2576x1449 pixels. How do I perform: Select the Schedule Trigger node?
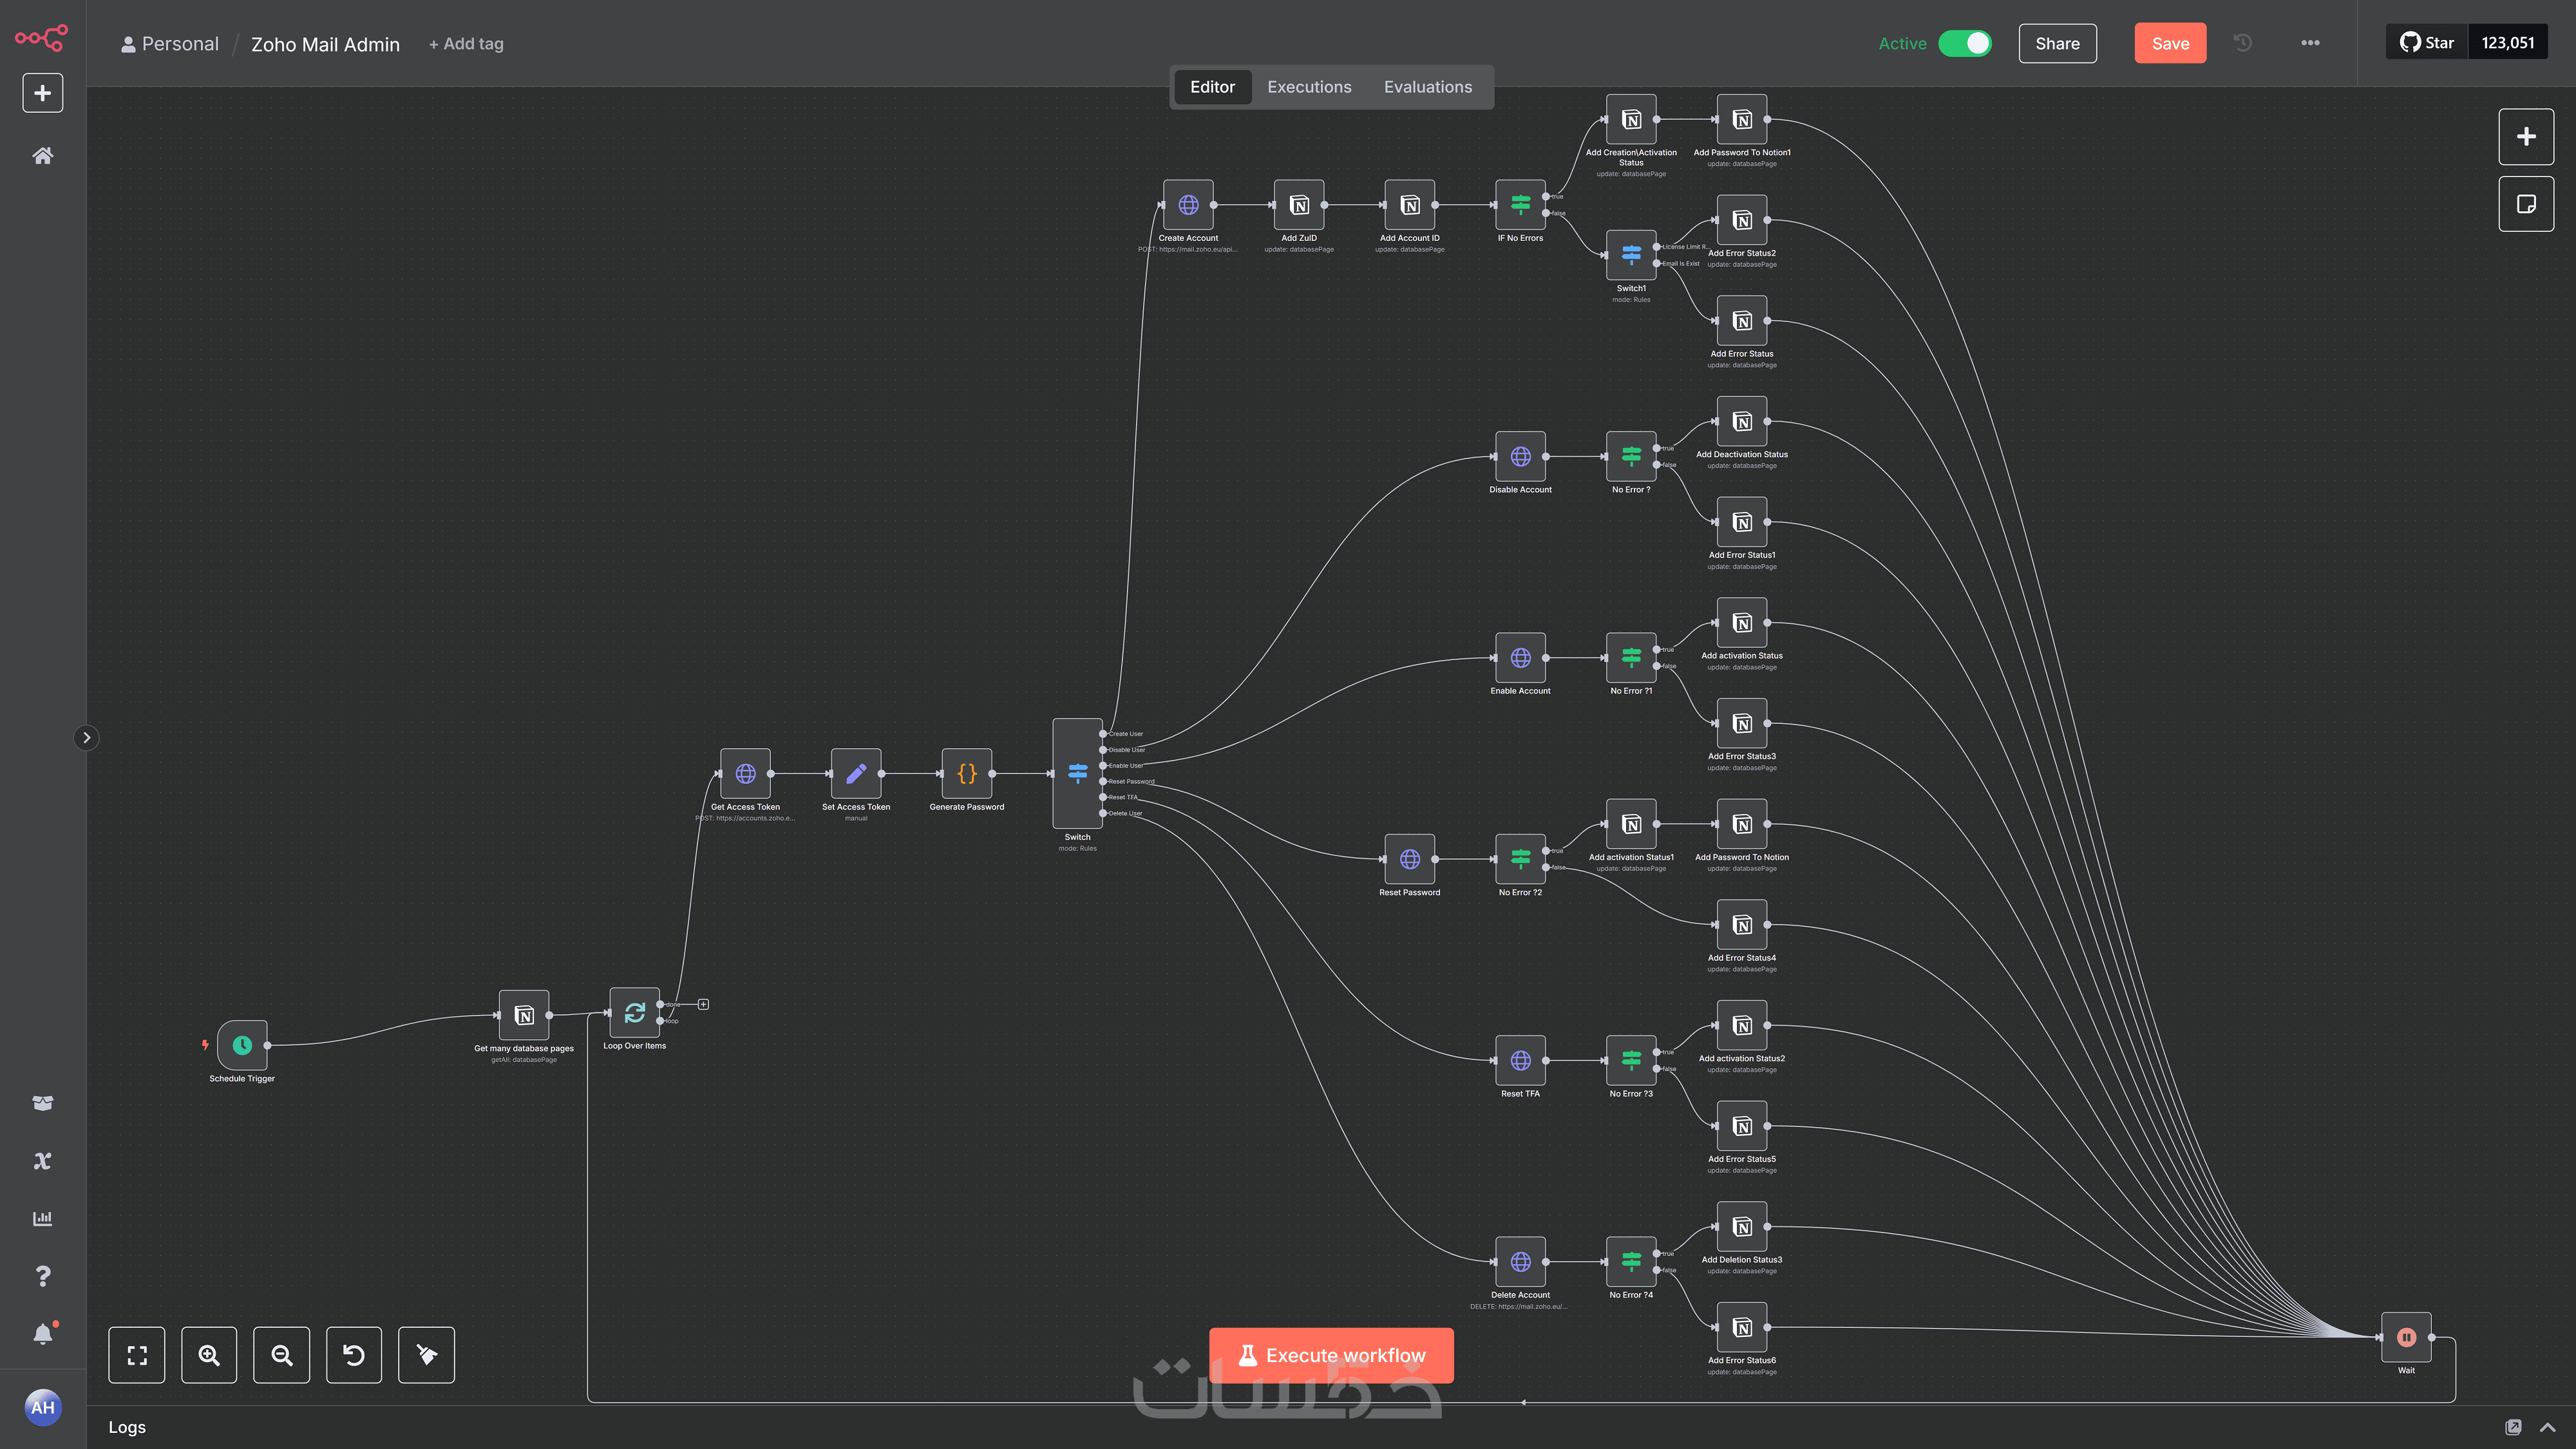[242, 1045]
